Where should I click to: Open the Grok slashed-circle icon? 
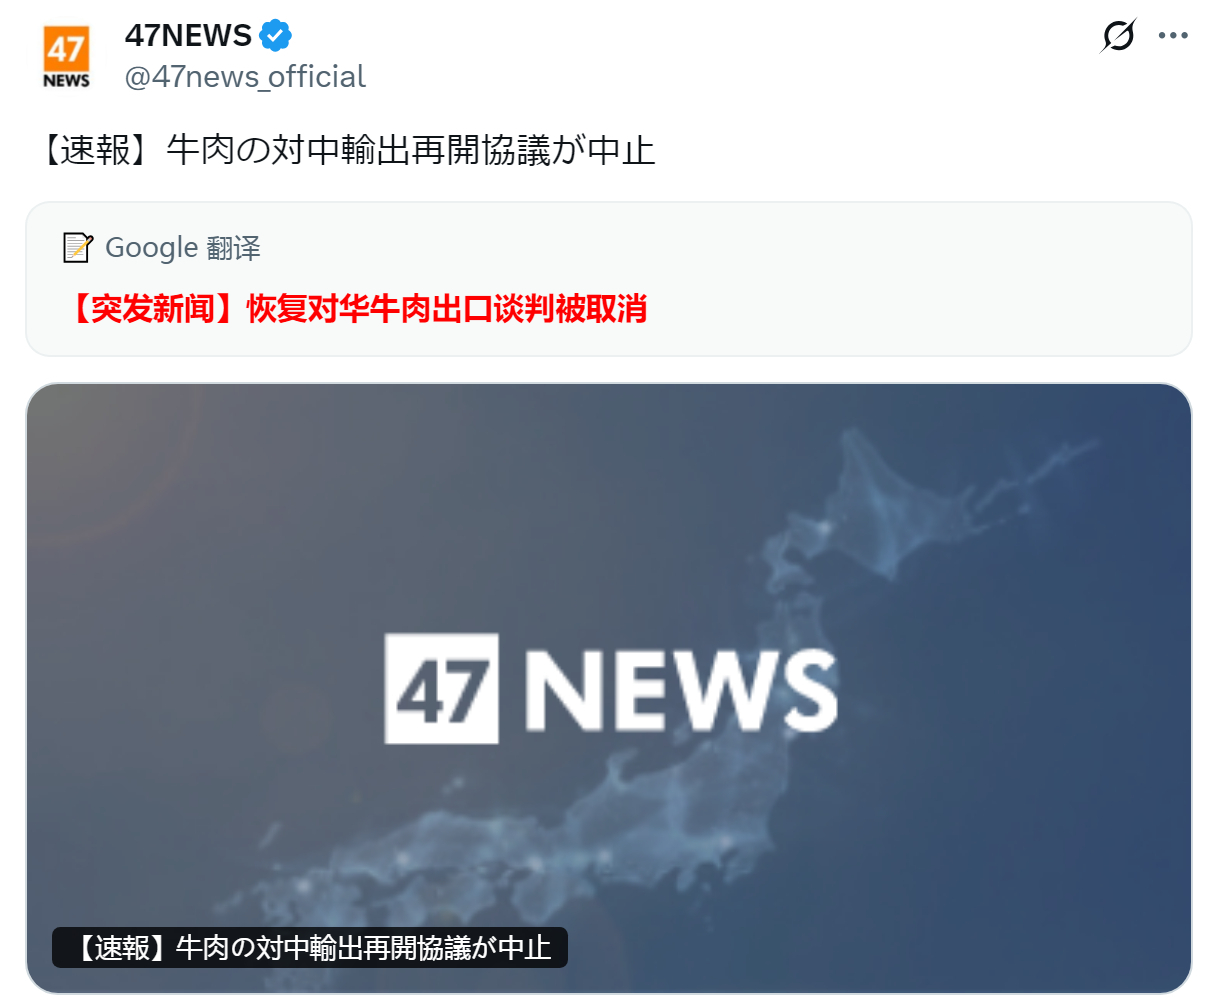click(x=1118, y=36)
